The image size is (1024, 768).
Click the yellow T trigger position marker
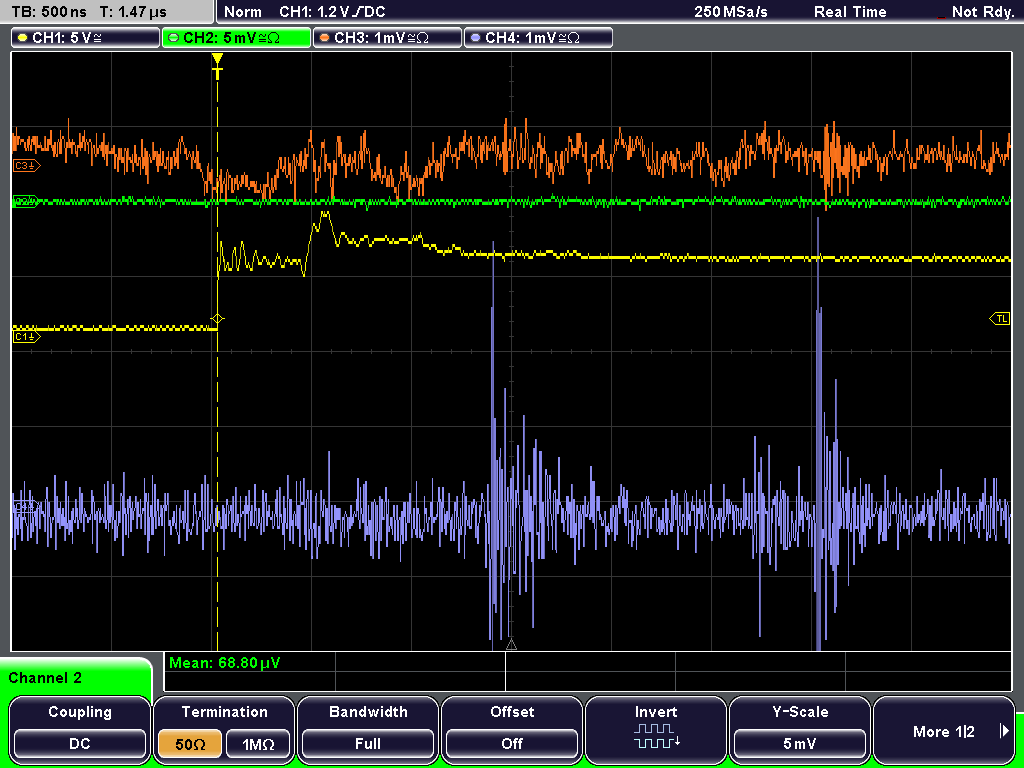point(217,66)
